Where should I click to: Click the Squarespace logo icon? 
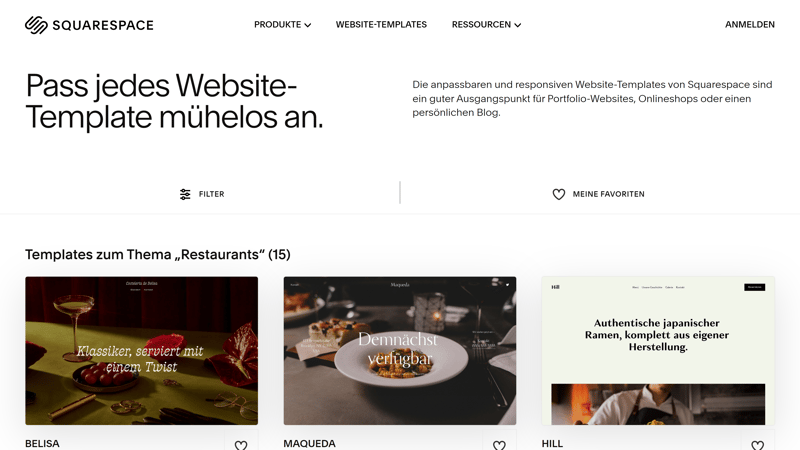(x=36, y=25)
